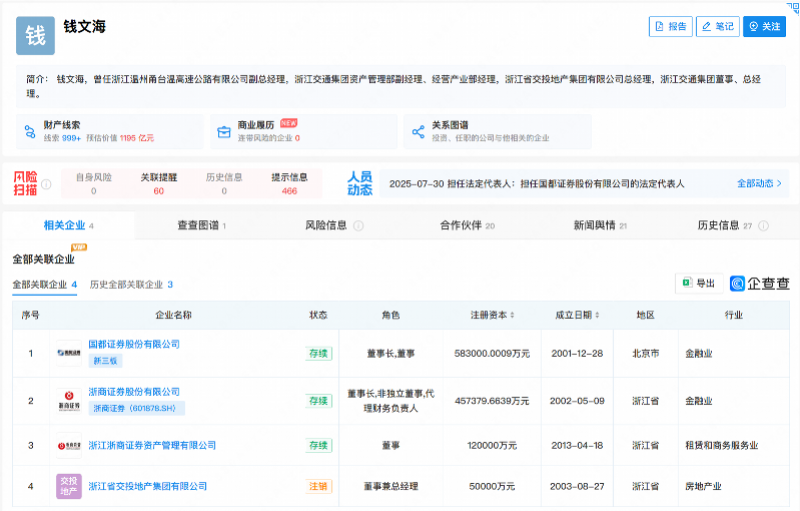This screenshot has width=800, height=511.
Task: Sort table by 注册资本 column
Action: 513,315
